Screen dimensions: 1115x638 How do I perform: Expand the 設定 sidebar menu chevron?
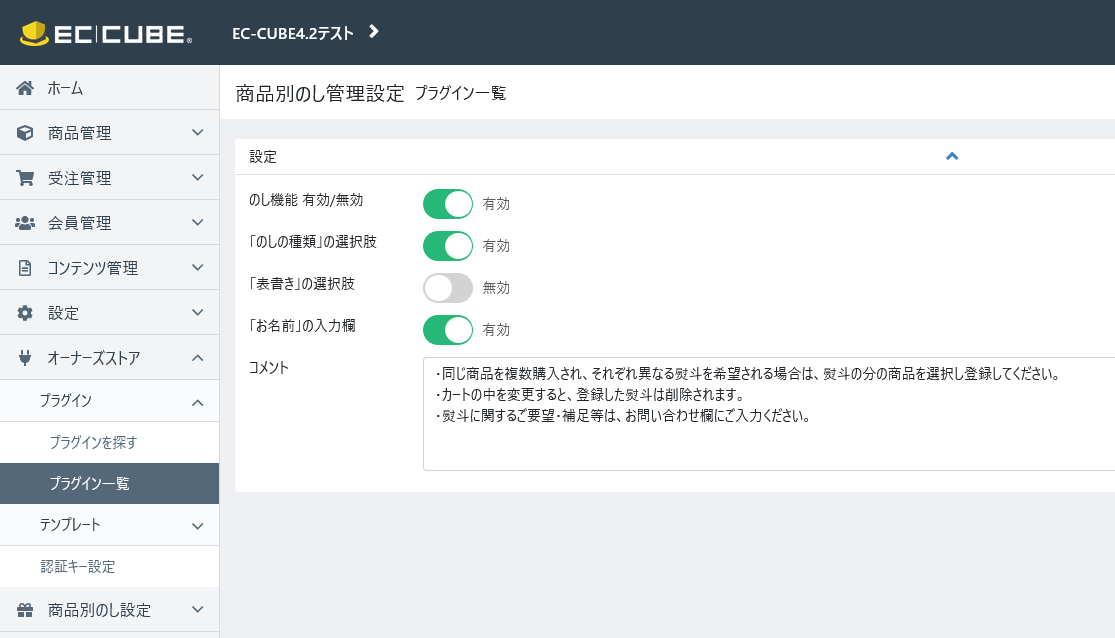[x=198, y=312]
